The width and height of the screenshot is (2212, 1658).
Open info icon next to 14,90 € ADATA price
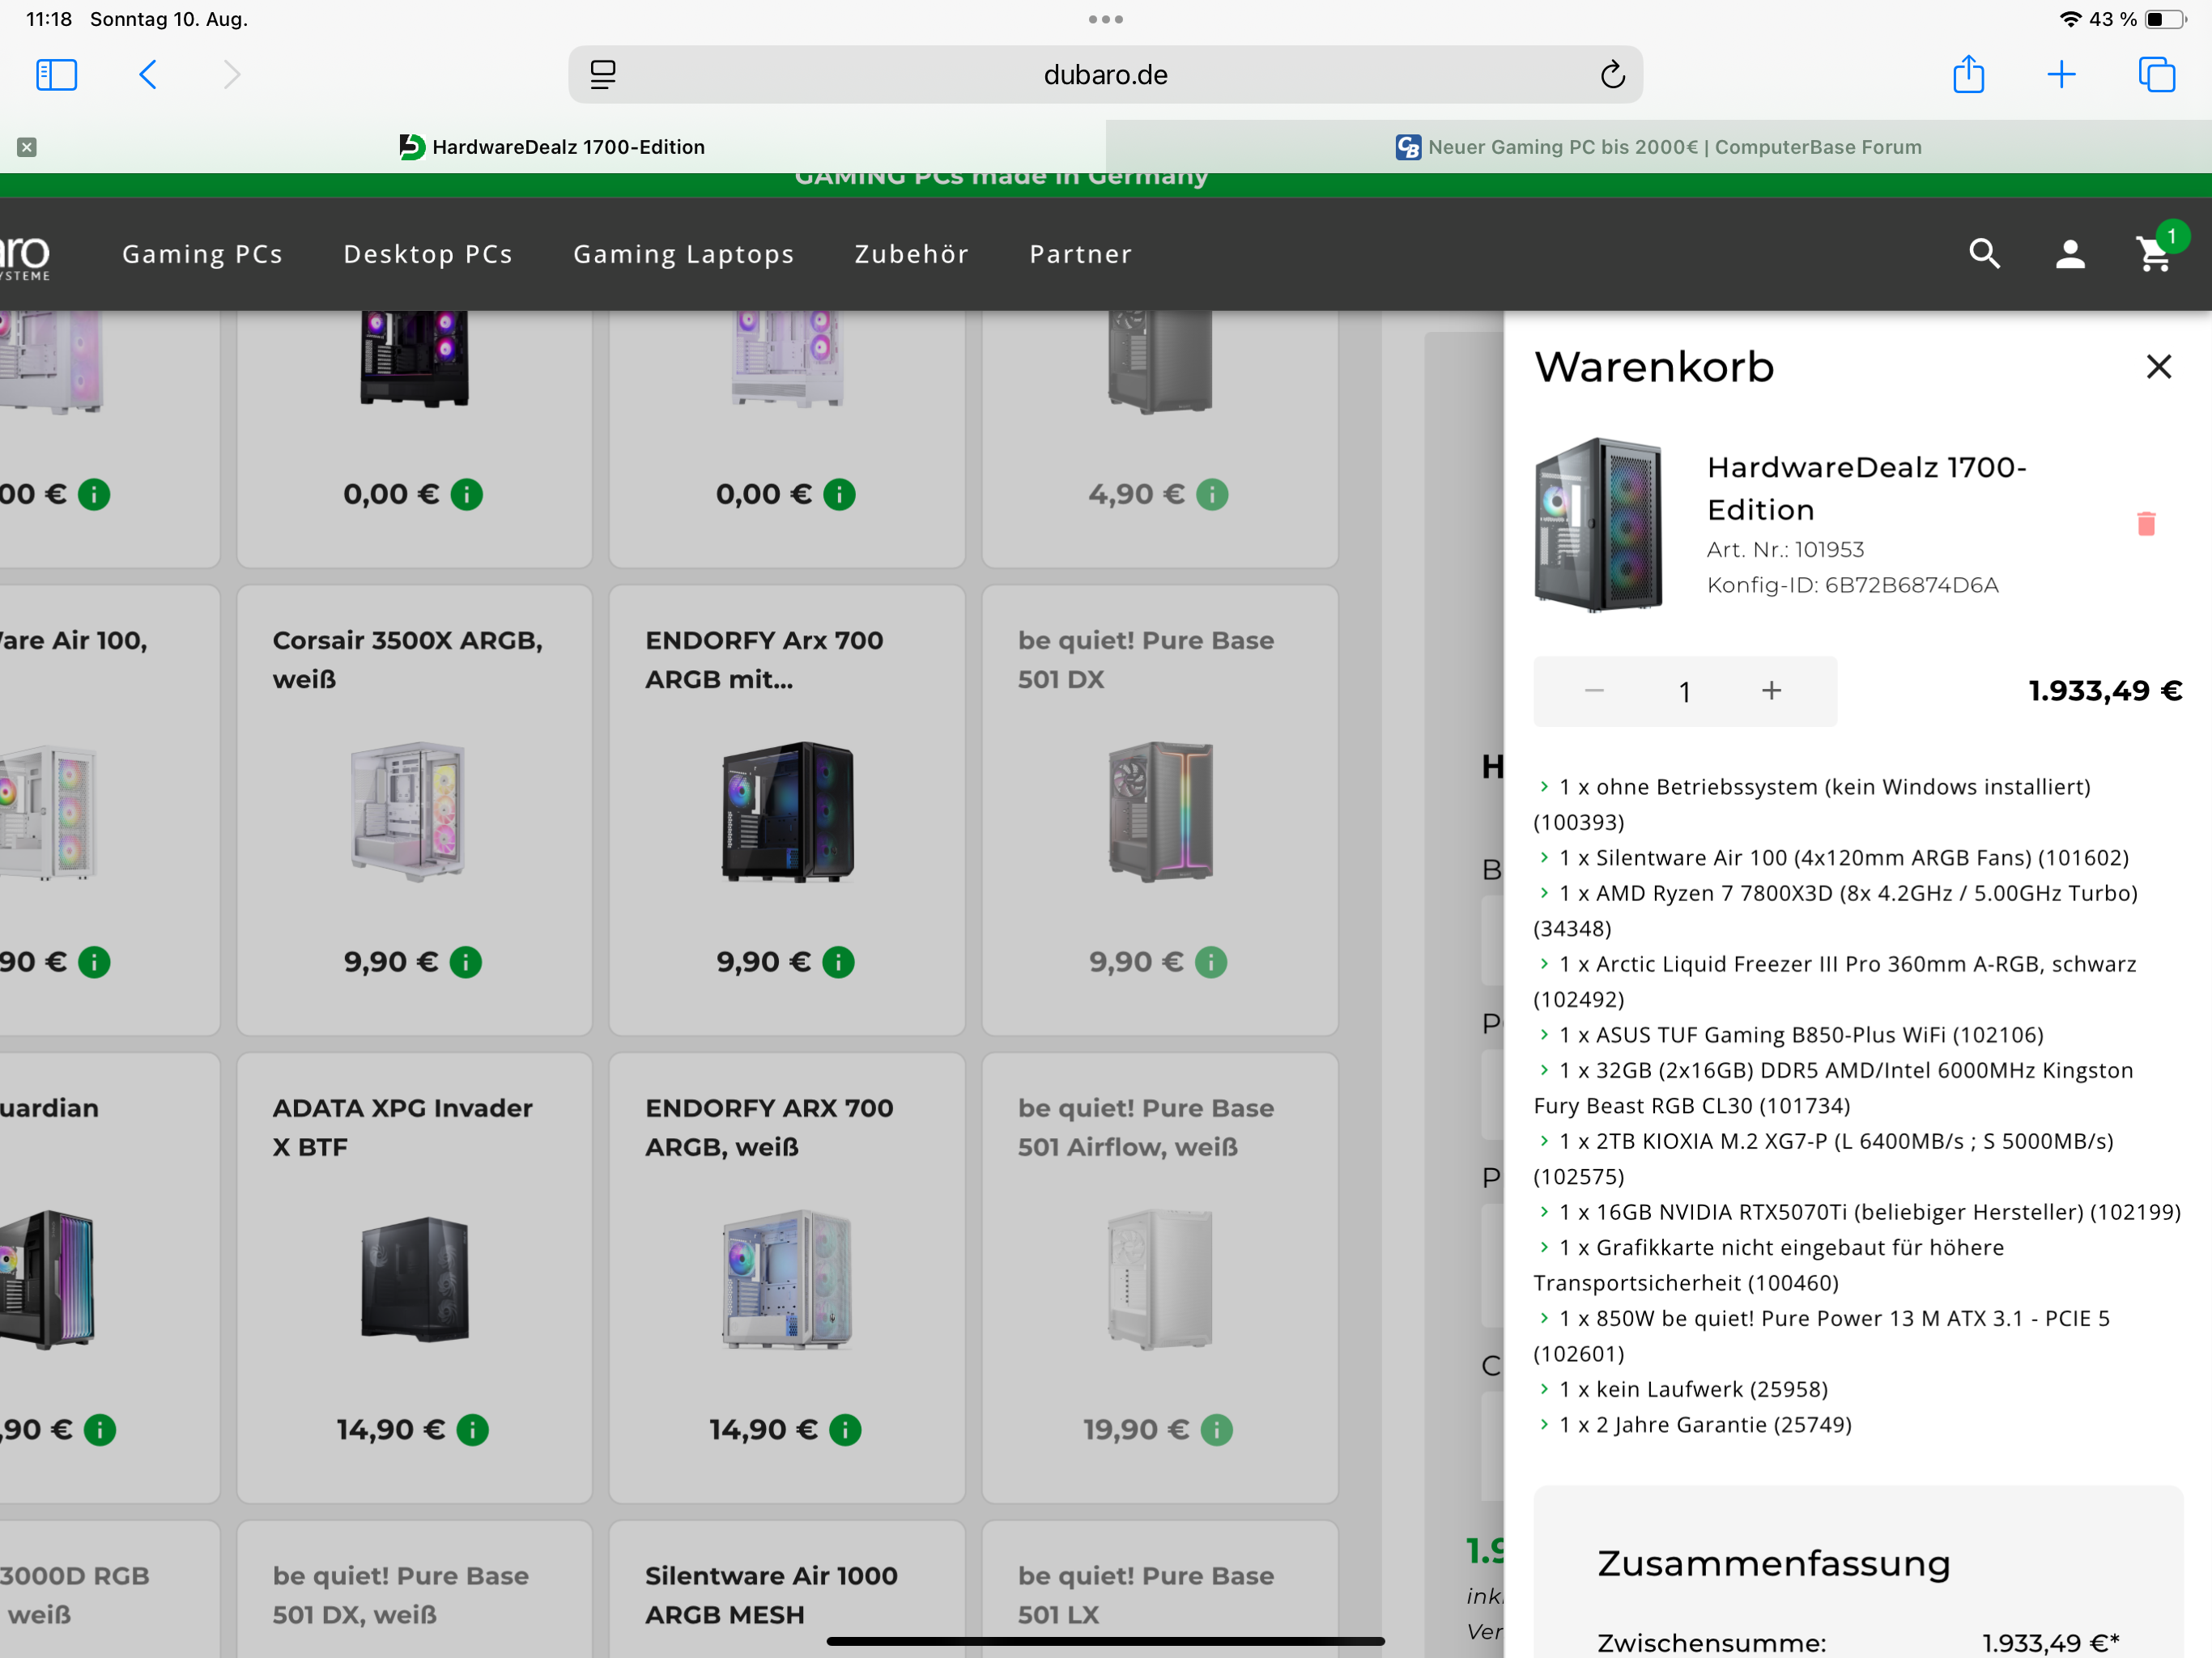coord(472,1430)
